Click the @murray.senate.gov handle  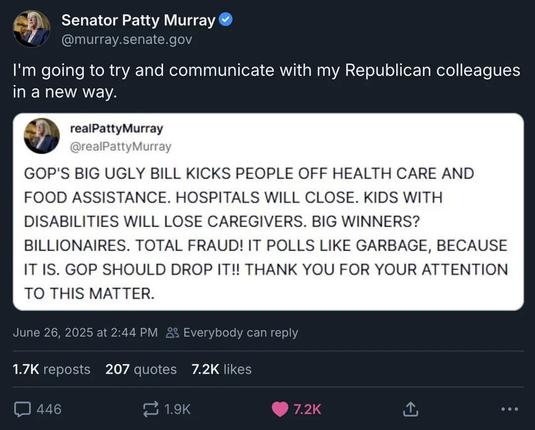point(127,40)
